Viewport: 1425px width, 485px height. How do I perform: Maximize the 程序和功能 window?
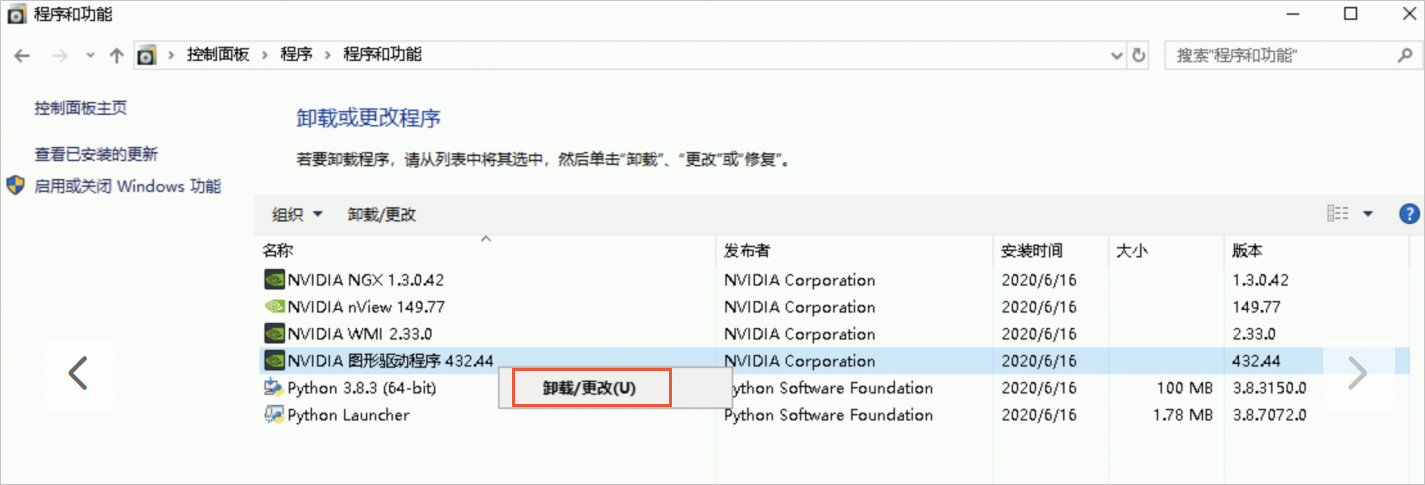pos(1350,14)
